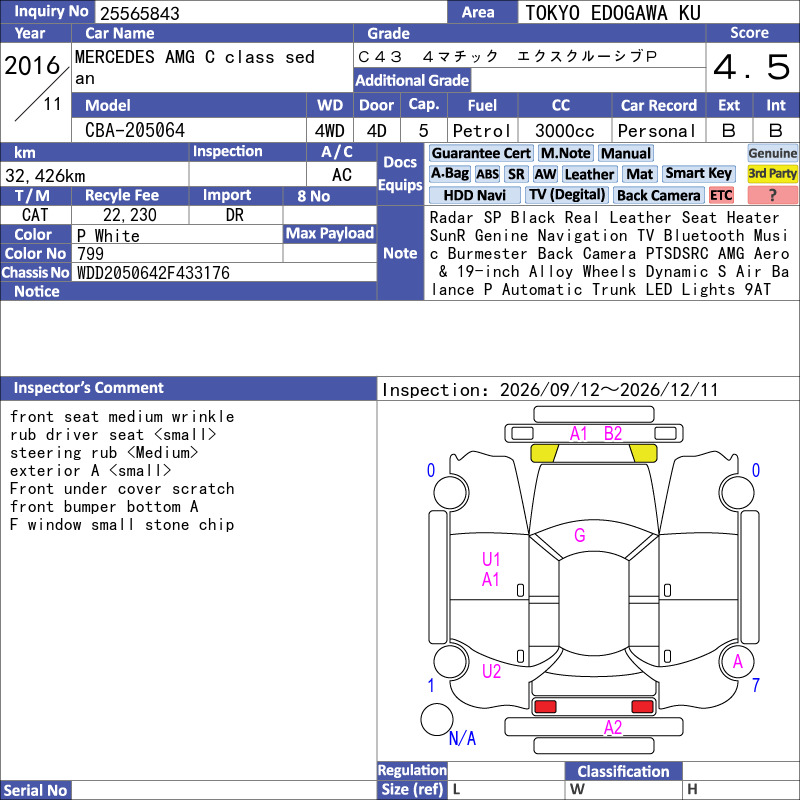The image size is (800, 800).
Task: Select the Smart Key badge
Action: (698, 173)
